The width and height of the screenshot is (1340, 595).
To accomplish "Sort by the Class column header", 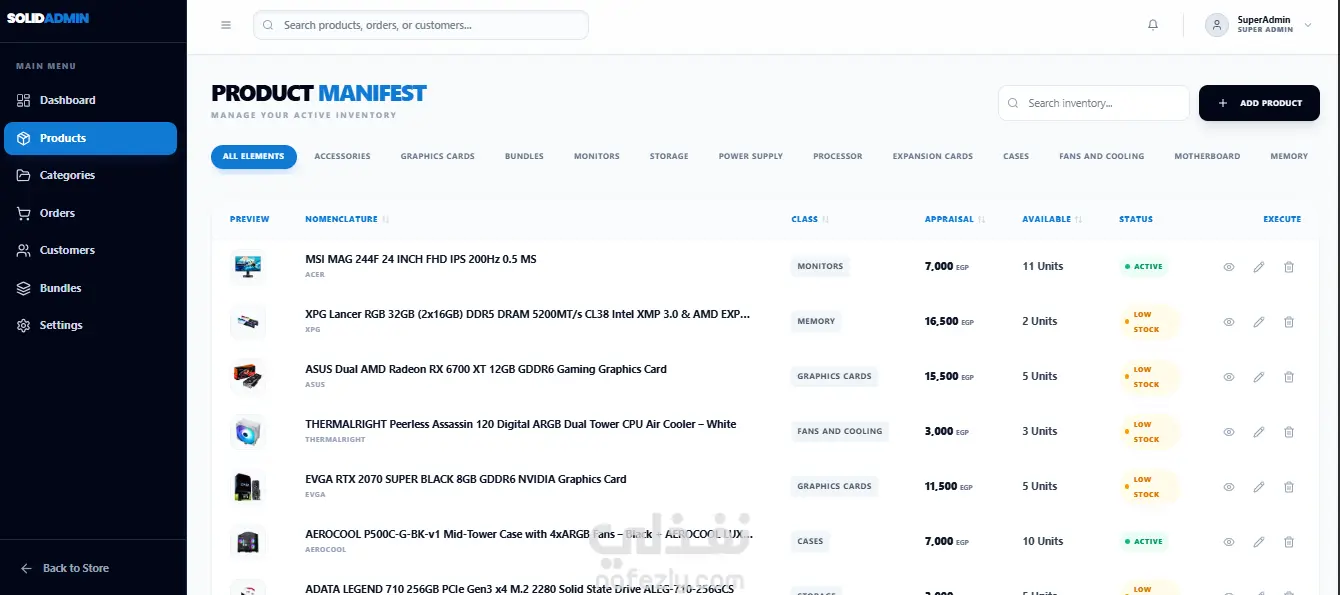I will (810, 219).
